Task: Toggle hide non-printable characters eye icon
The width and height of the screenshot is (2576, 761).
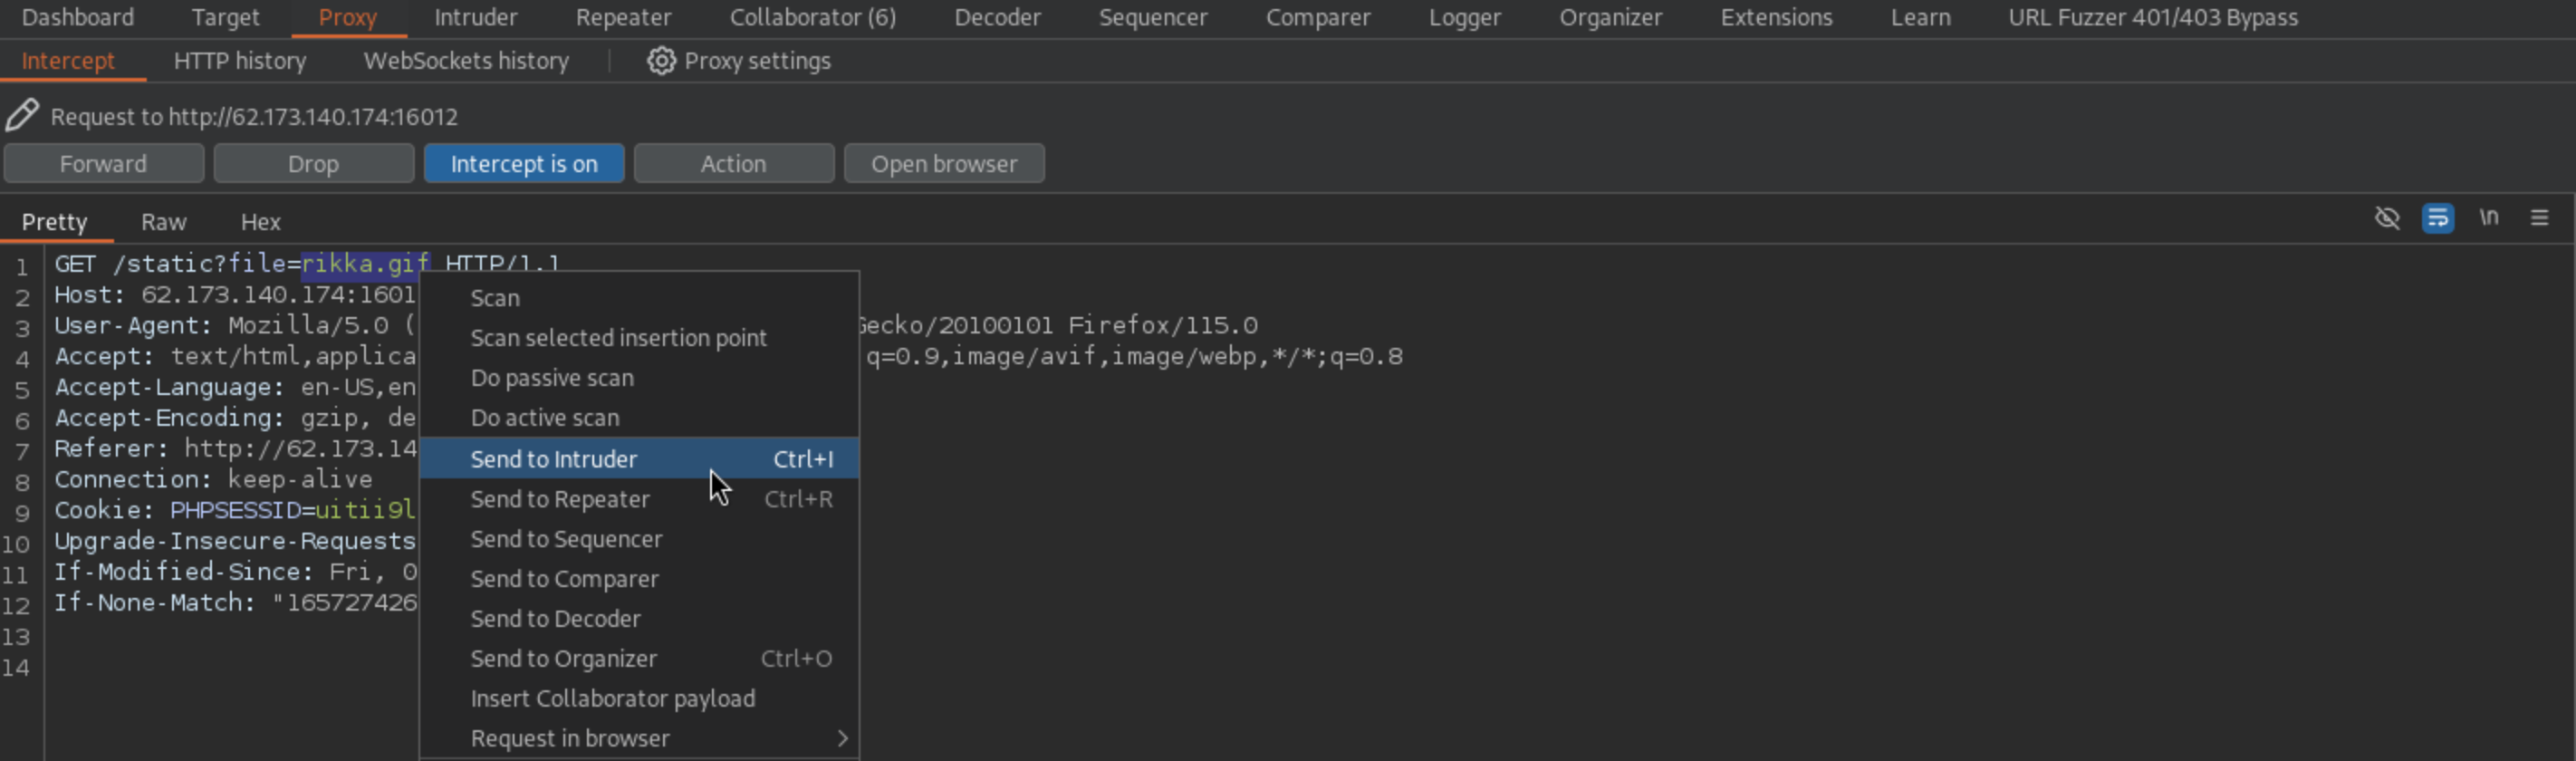Action: (x=2387, y=218)
